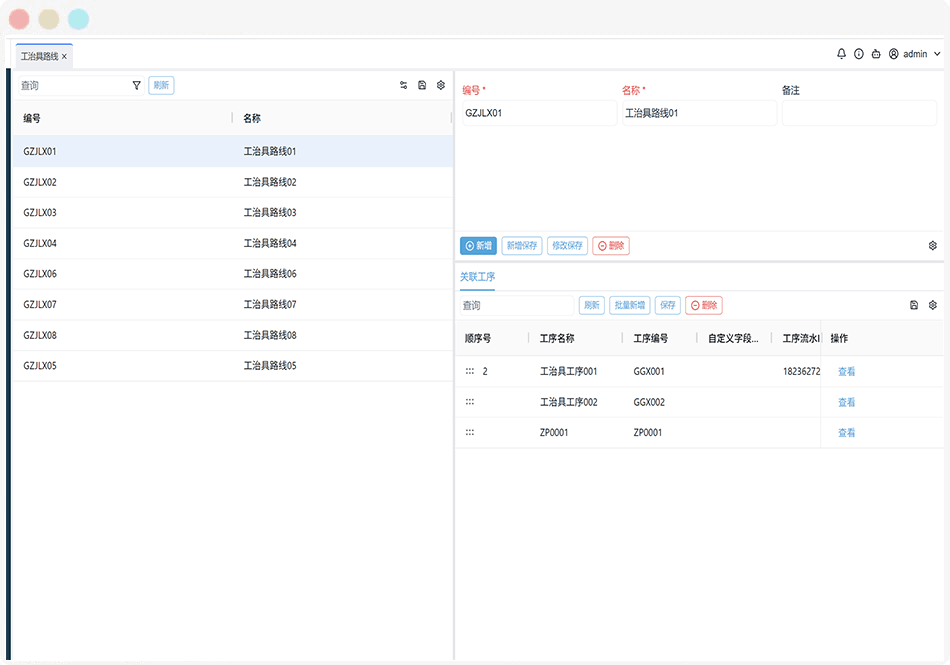Click the 名称 input containing 工治具路线01
The width and height of the screenshot is (950, 665).
coord(699,113)
